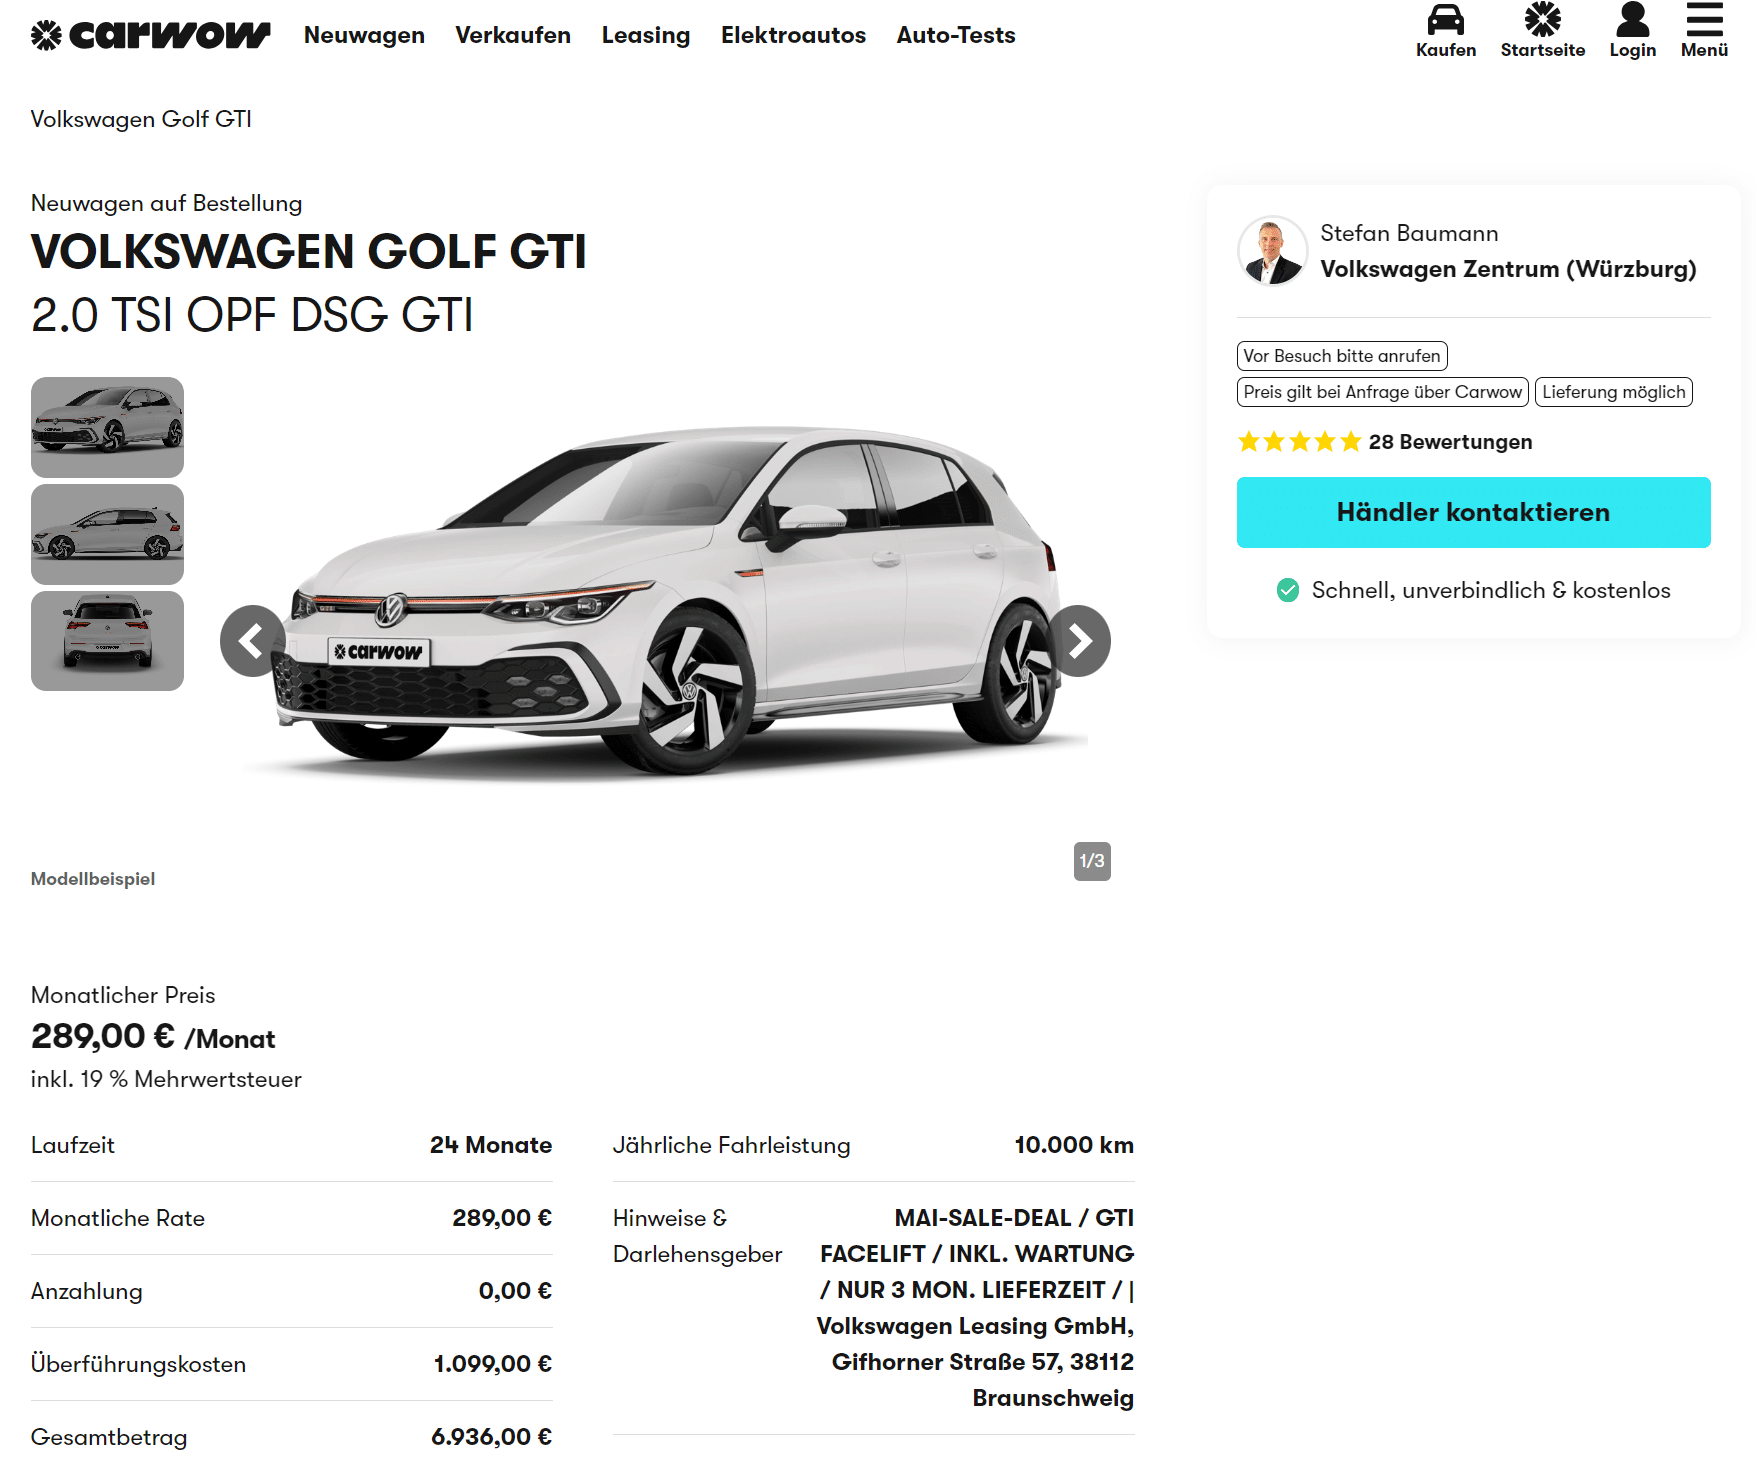Click the '24 Monate' Laufzeit value

click(491, 1145)
